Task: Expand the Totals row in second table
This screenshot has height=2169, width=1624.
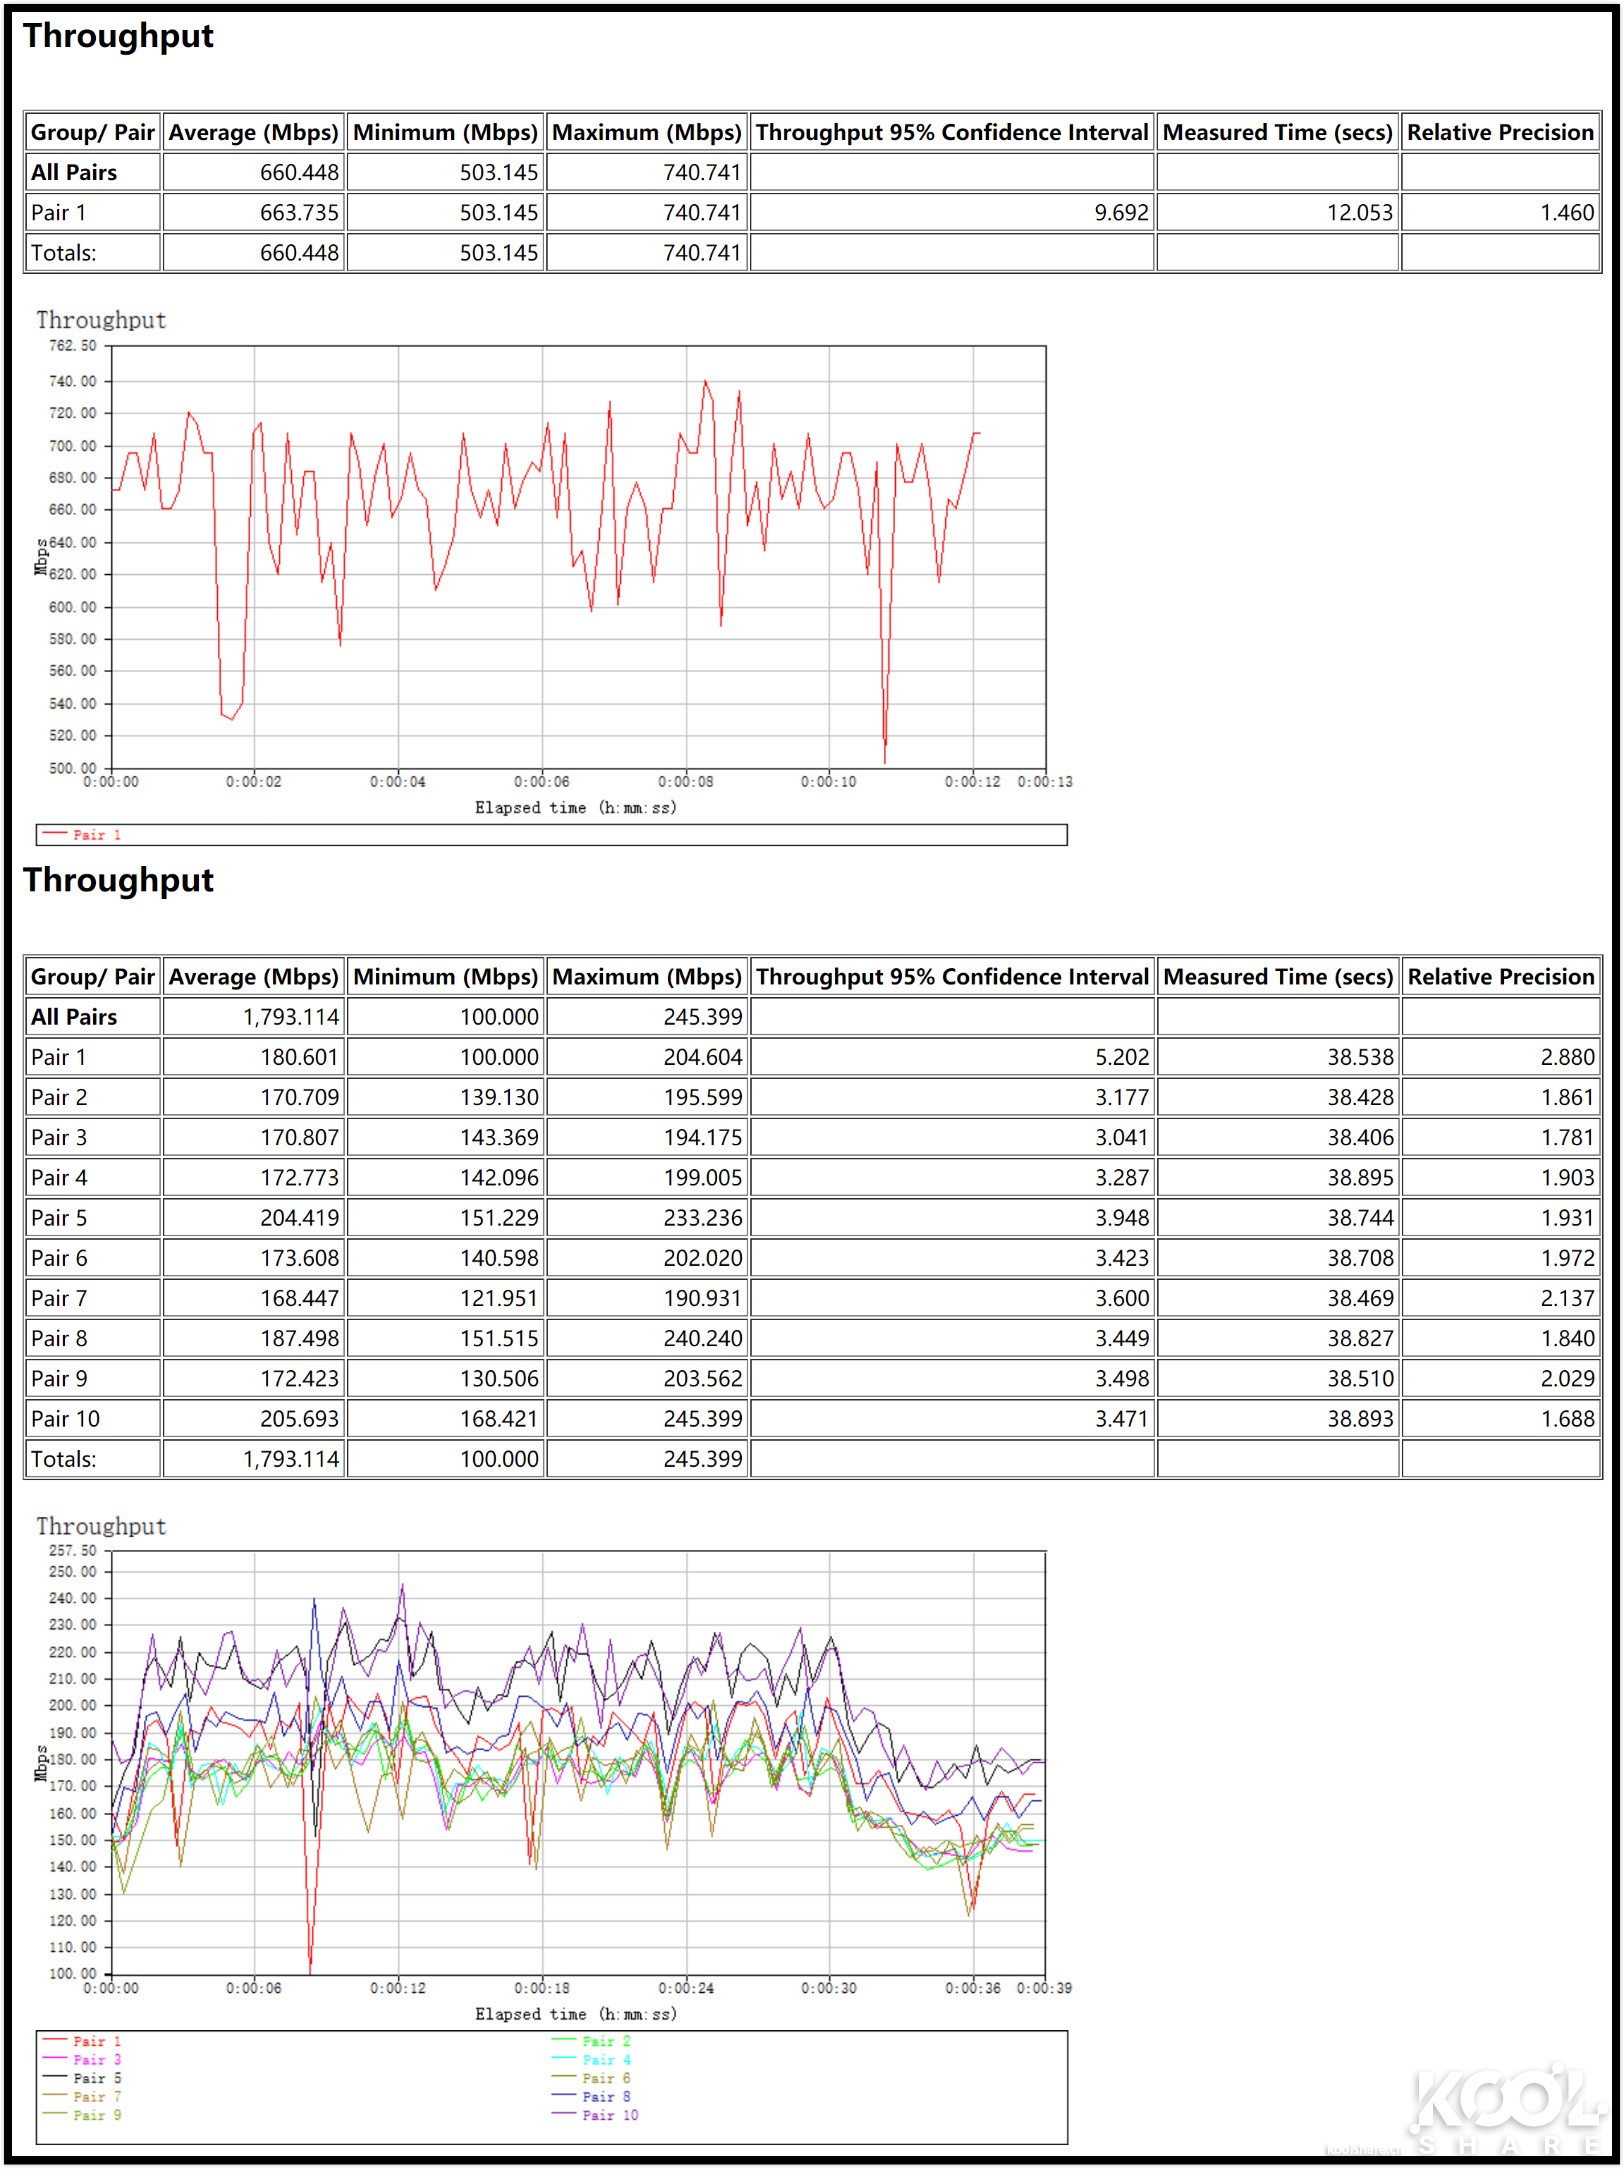Action: coord(66,1459)
